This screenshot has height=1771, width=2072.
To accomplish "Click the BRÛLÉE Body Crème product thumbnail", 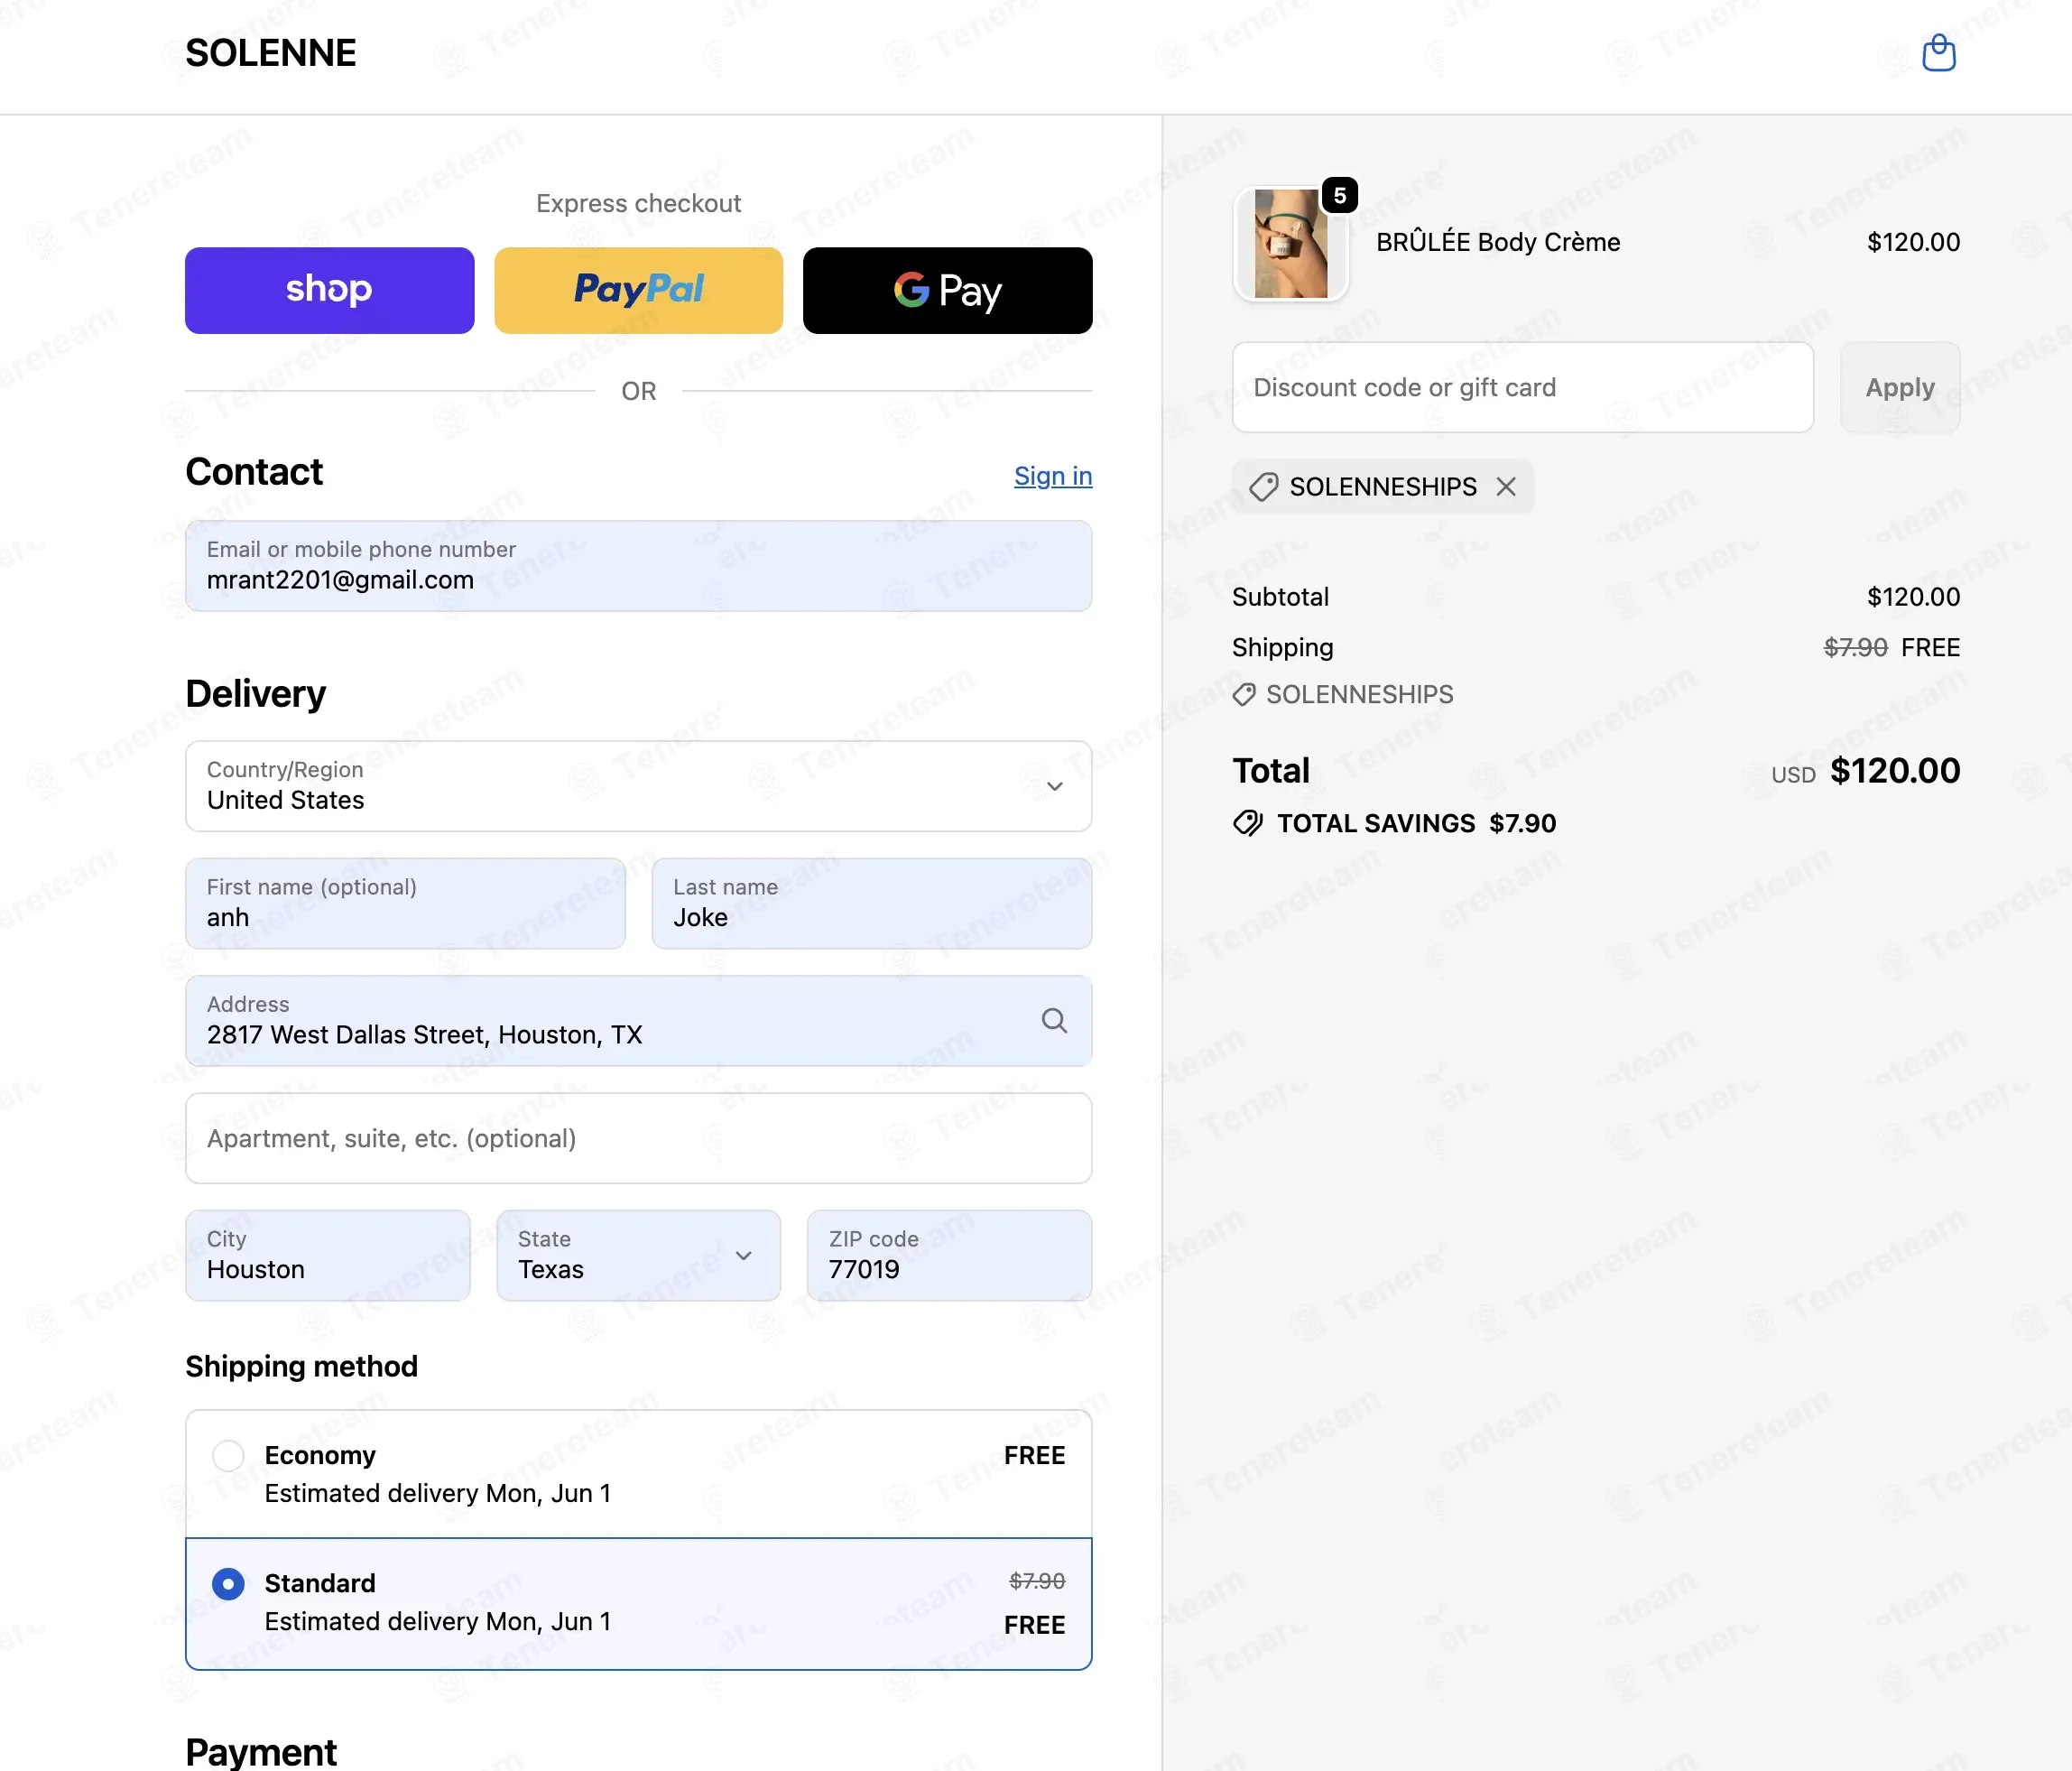I will click(x=1291, y=244).
